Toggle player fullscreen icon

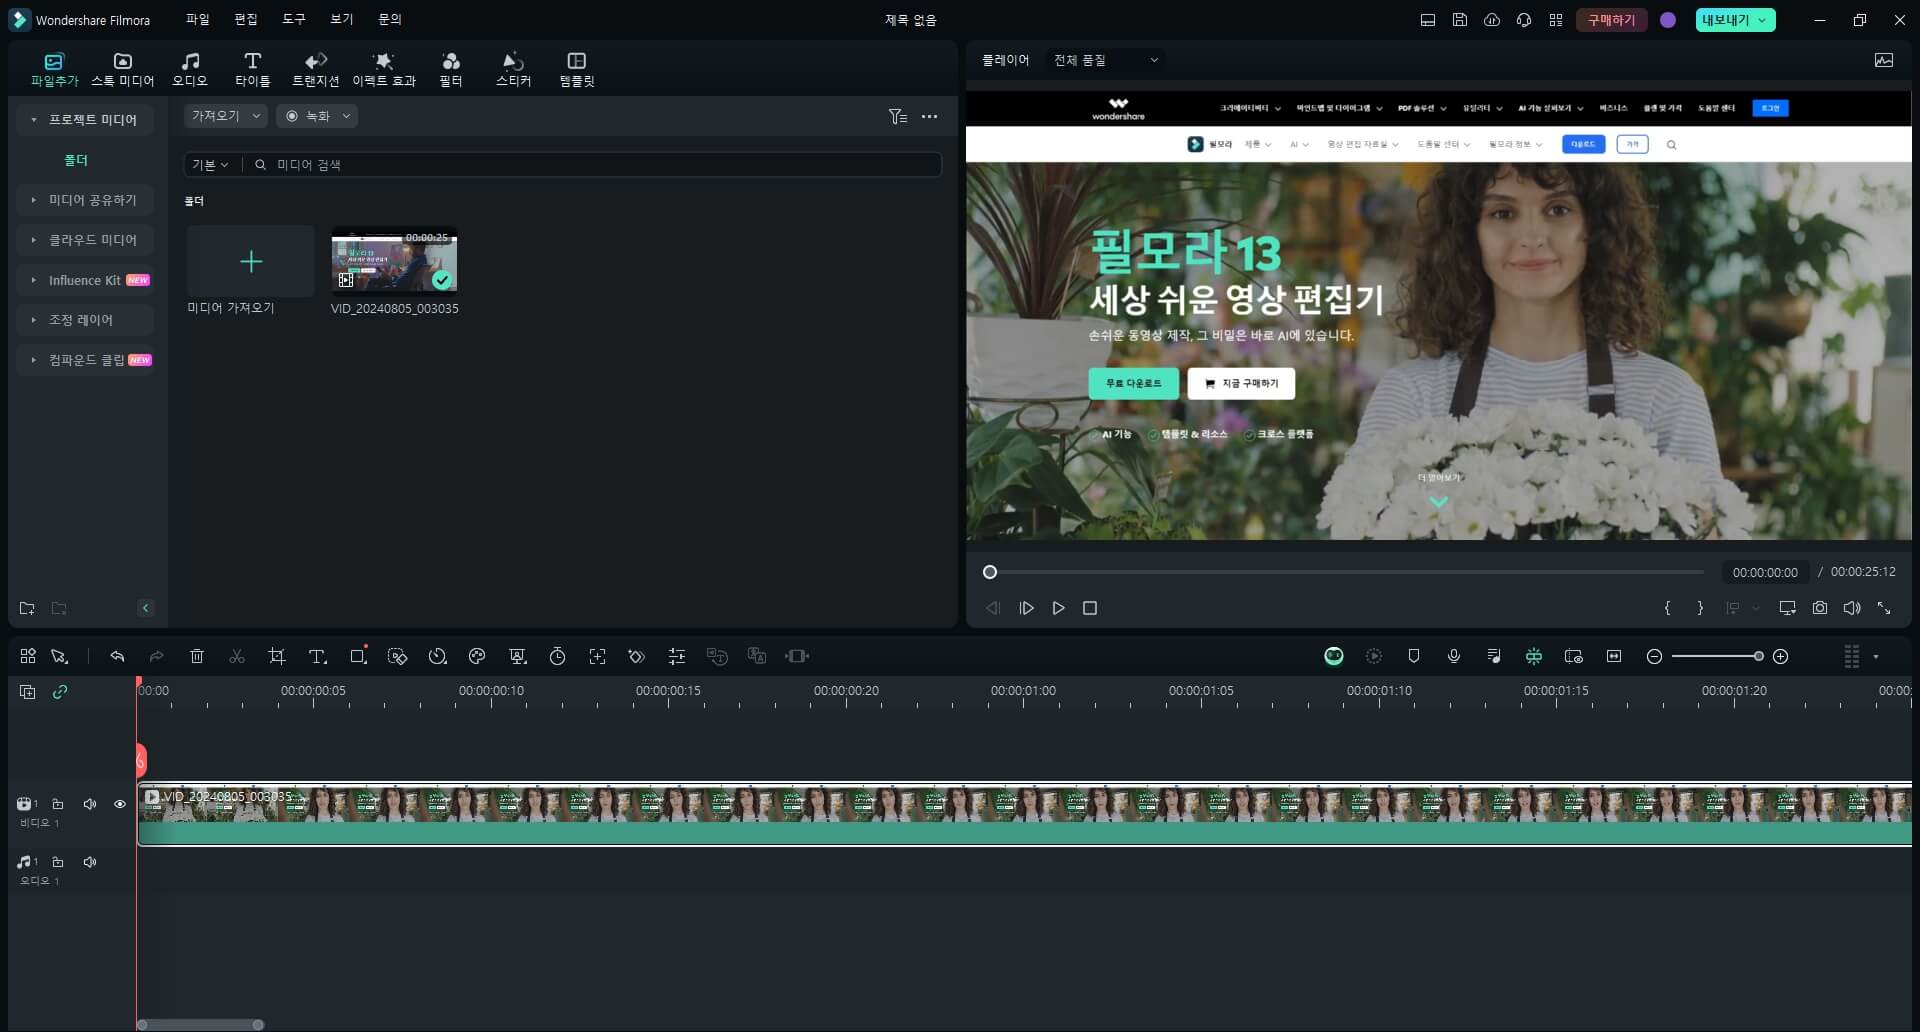point(1884,608)
